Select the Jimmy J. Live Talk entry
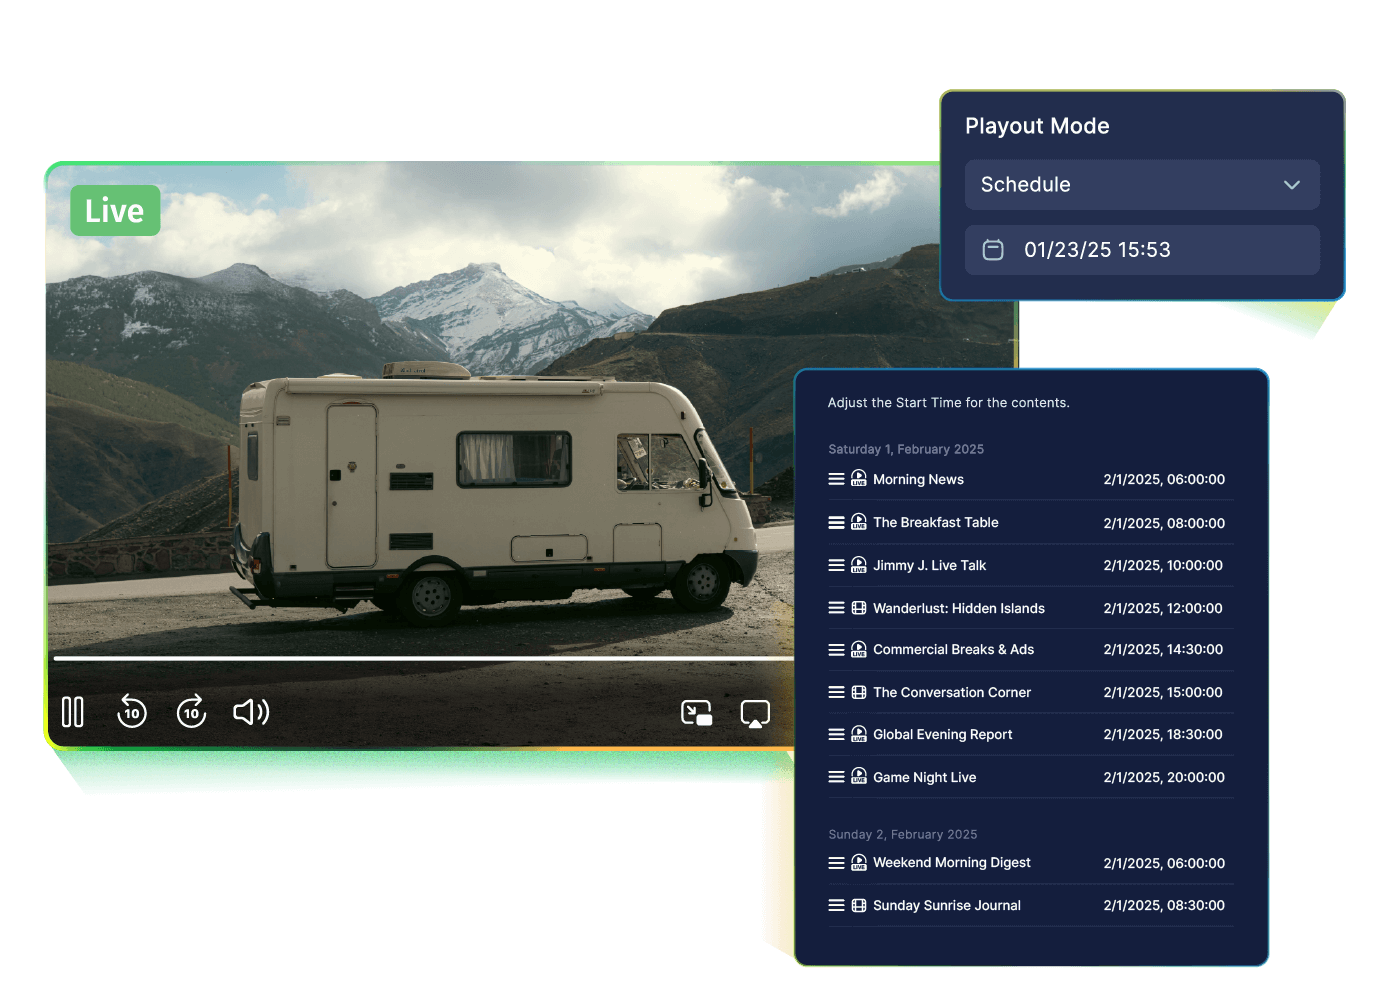 [929, 565]
